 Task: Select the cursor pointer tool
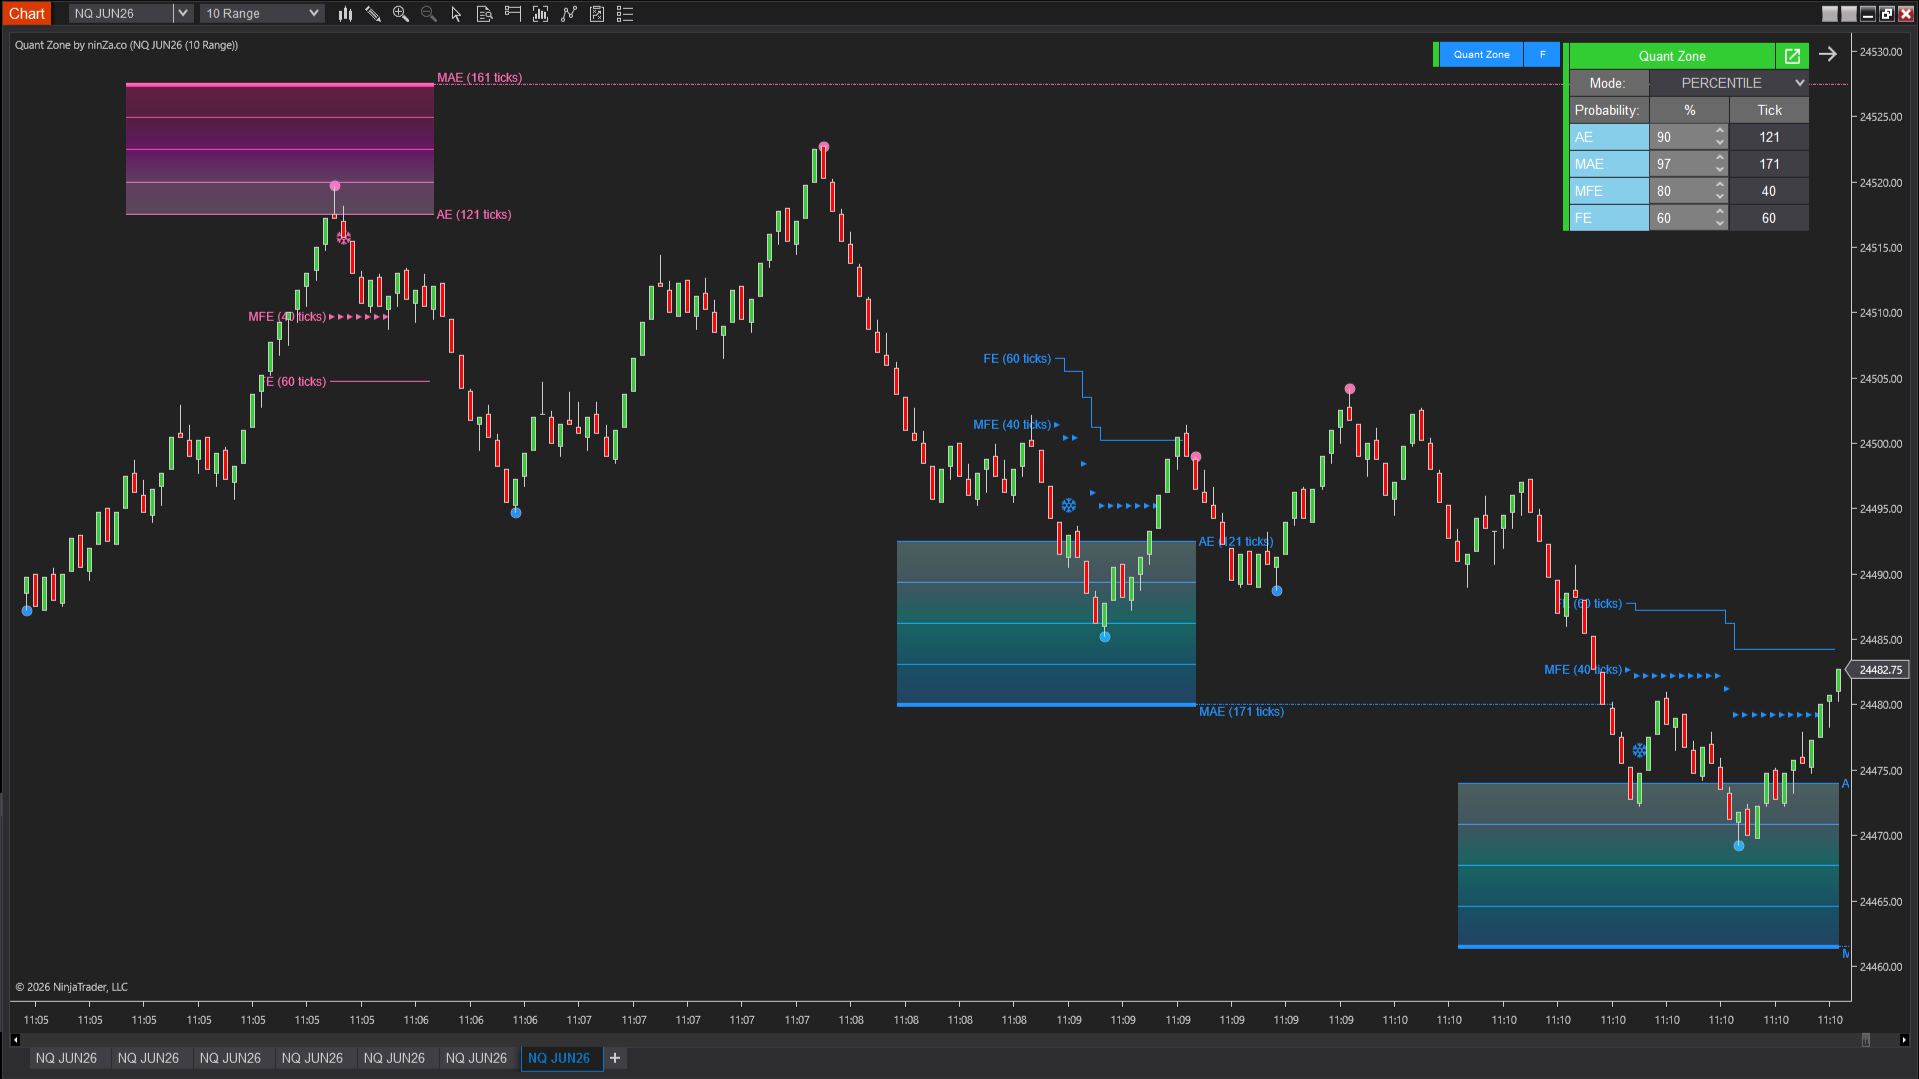pyautogui.click(x=456, y=14)
